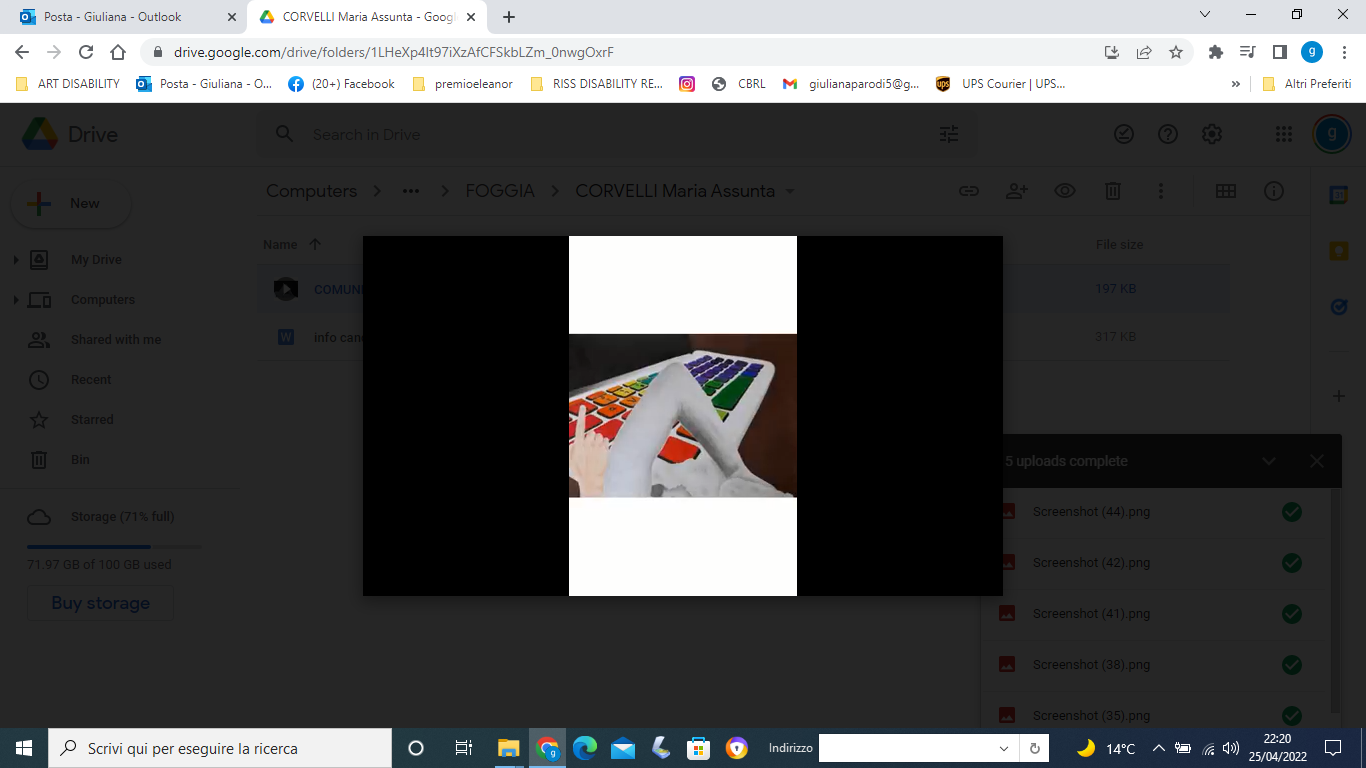1366x768 pixels.
Task: Click search options filter icon
Action: [x=949, y=134]
